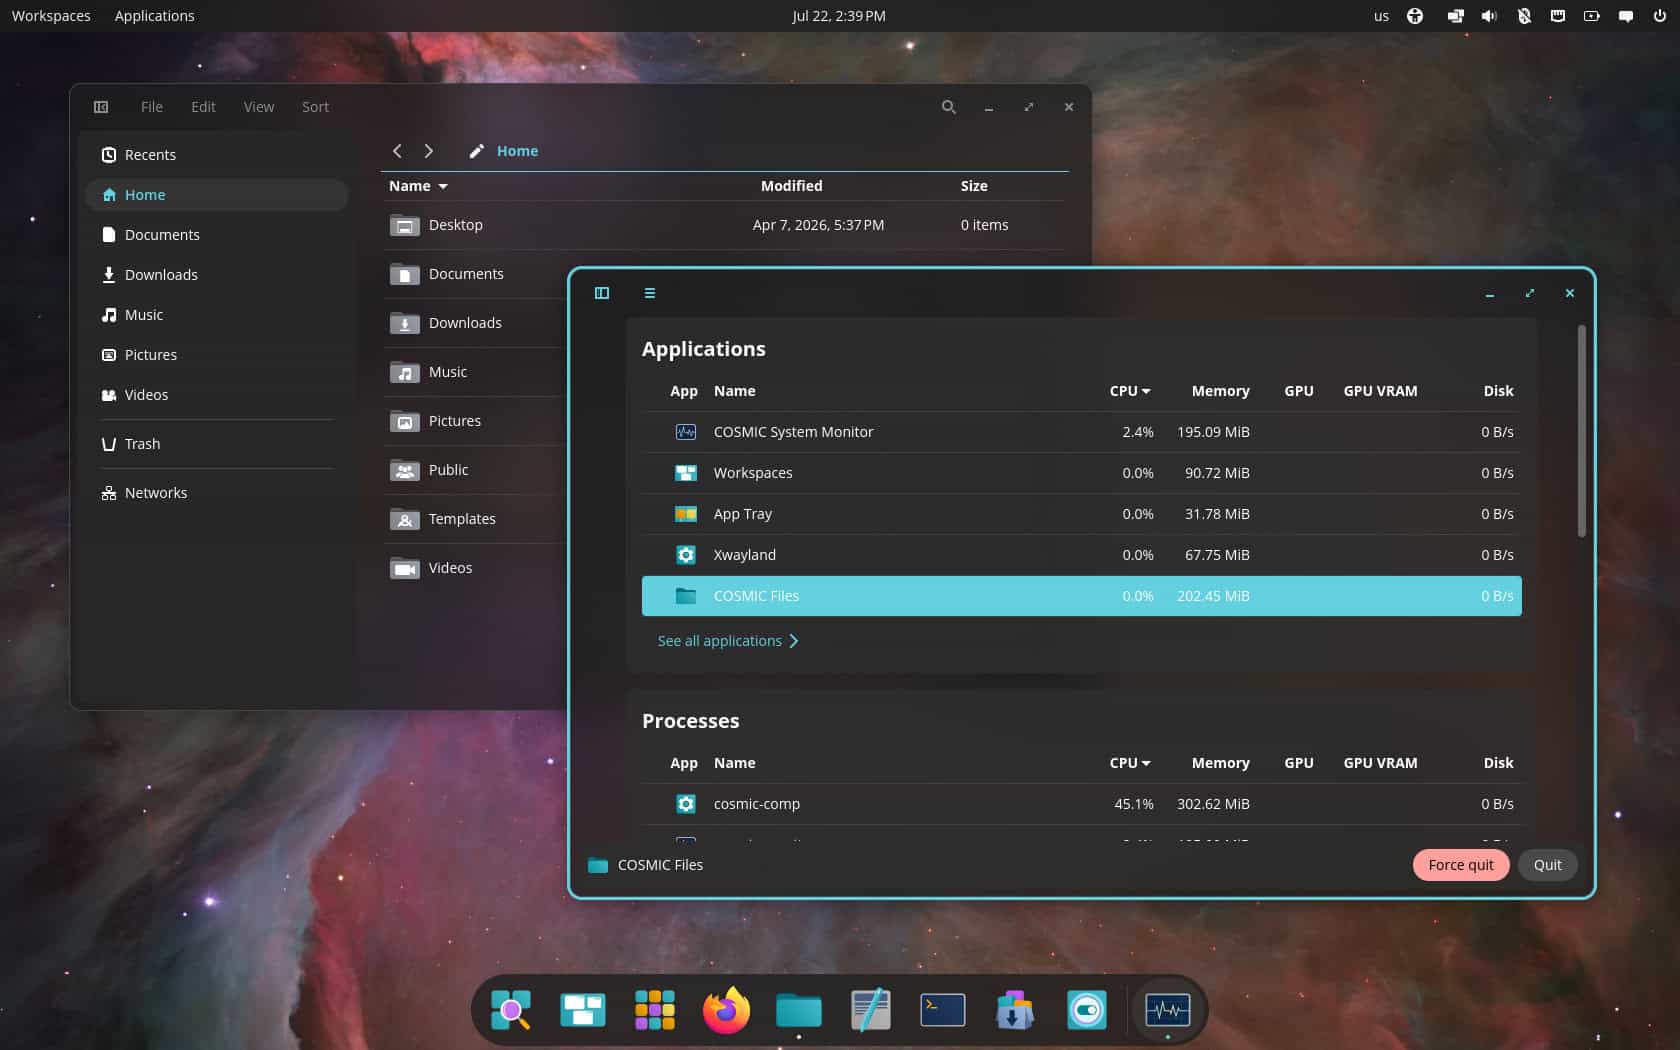Select Xwayland row in Applications
This screenshot has width=1680, height=1050.
pos(1082,555)
